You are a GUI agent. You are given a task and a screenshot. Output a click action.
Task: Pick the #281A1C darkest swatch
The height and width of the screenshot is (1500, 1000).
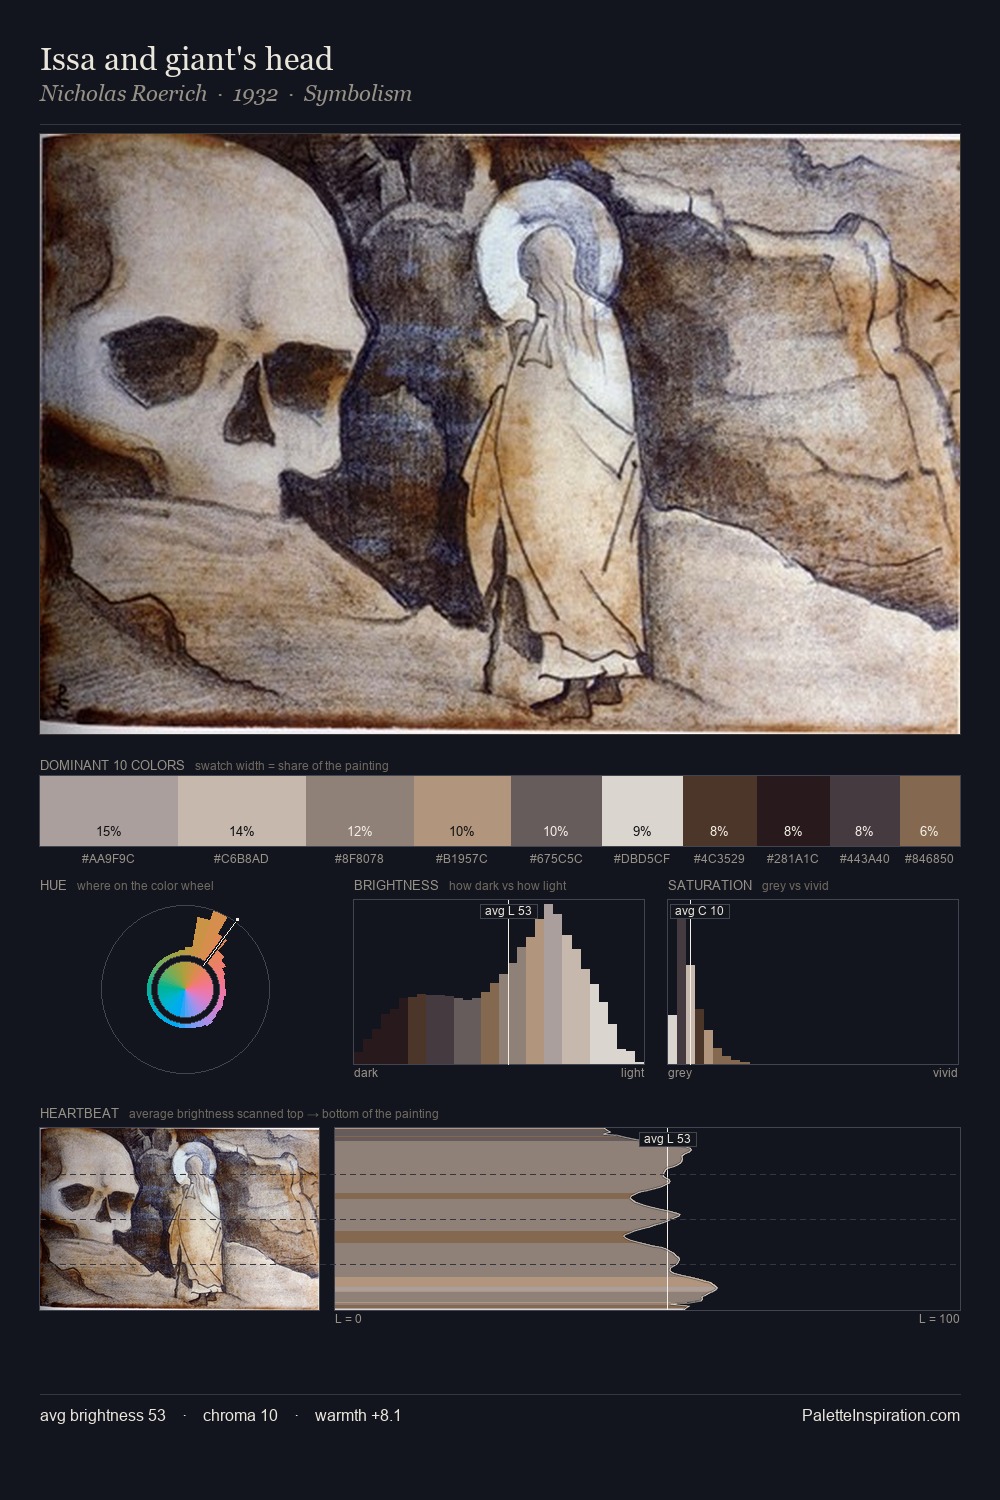coord(793,811)
